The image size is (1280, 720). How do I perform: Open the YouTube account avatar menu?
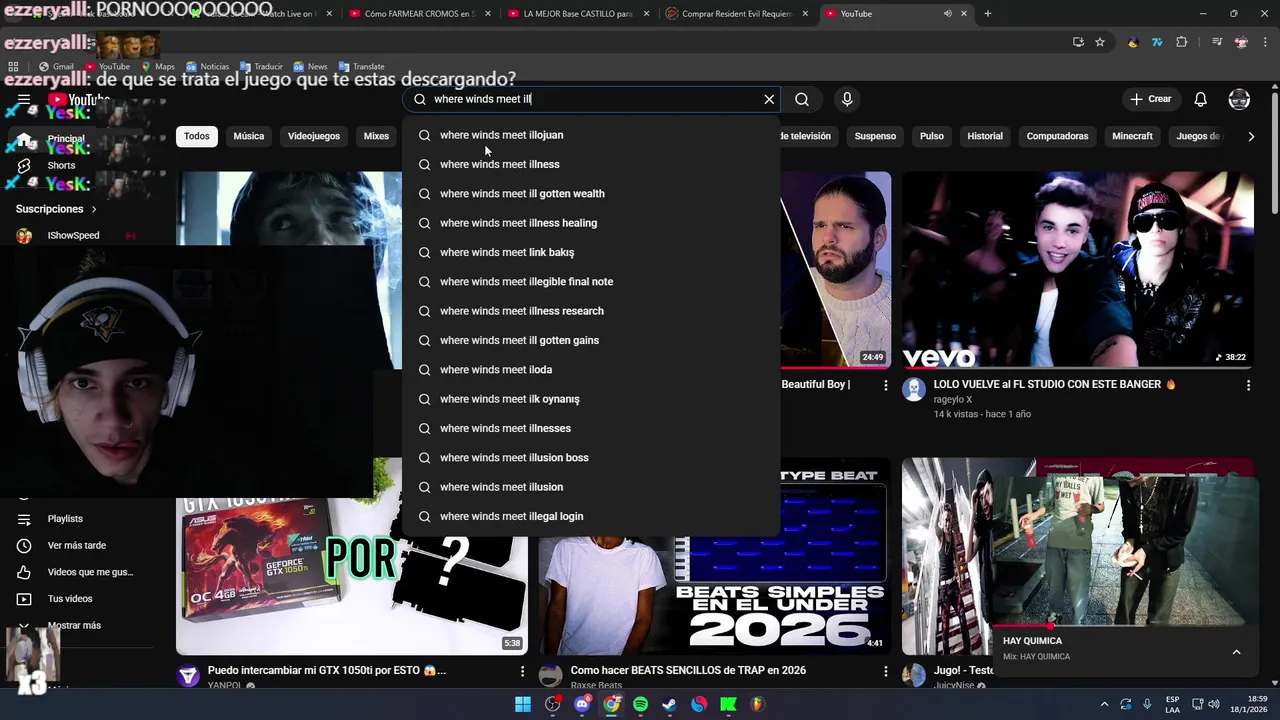pyautogui.click(x=1239, y=99)
